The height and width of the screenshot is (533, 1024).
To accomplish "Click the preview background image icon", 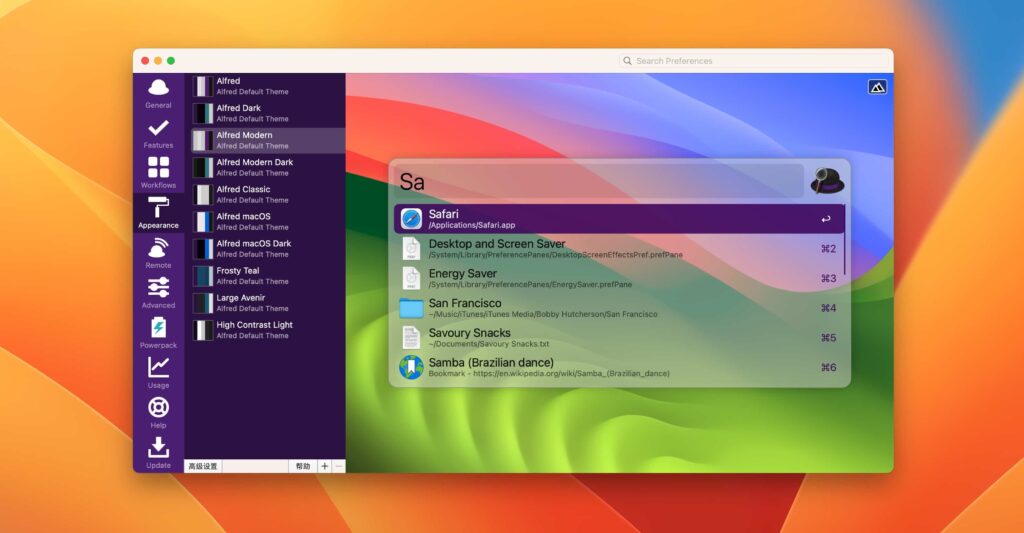I will [877, 87].
